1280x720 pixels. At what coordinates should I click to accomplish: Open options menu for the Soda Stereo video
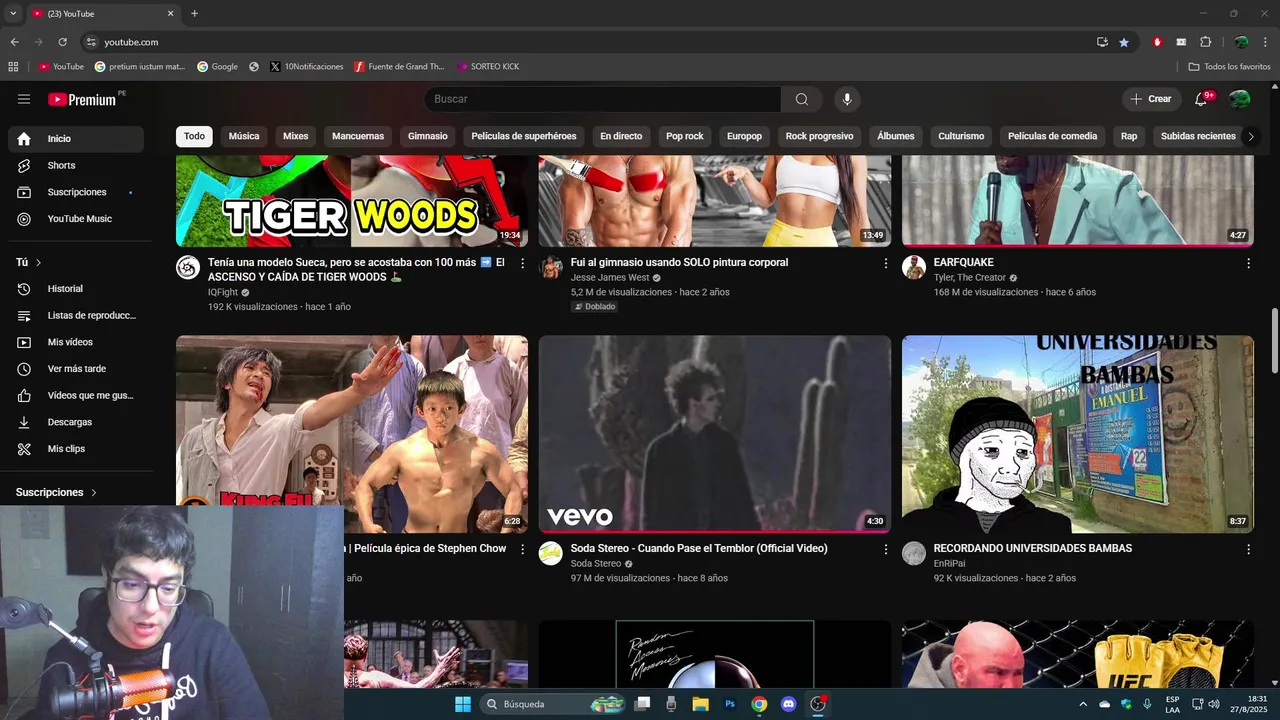click(885, 549)
